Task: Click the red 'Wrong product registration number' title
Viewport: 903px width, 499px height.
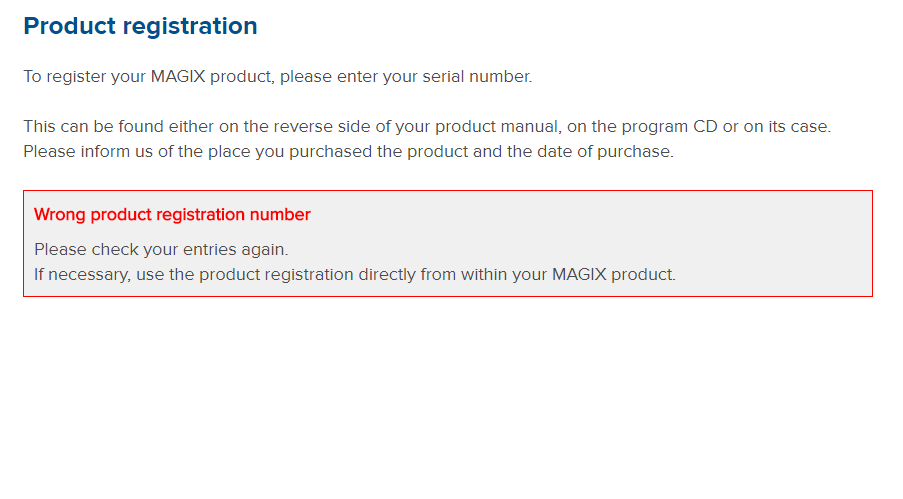Action: pyautogui.click(x=172, y=214)
